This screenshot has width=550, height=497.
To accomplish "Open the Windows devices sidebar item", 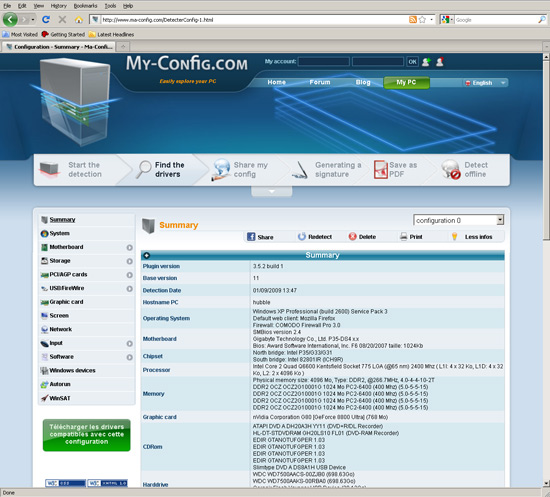I will point(72,370).
